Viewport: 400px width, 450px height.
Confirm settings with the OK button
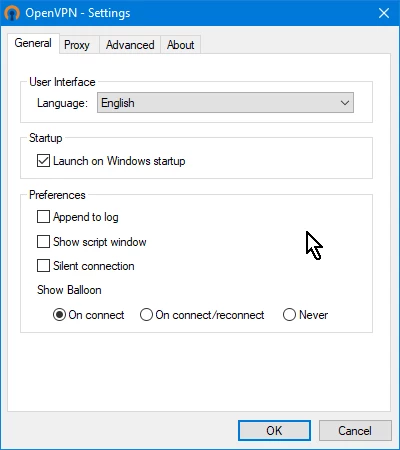click(274, 431)
